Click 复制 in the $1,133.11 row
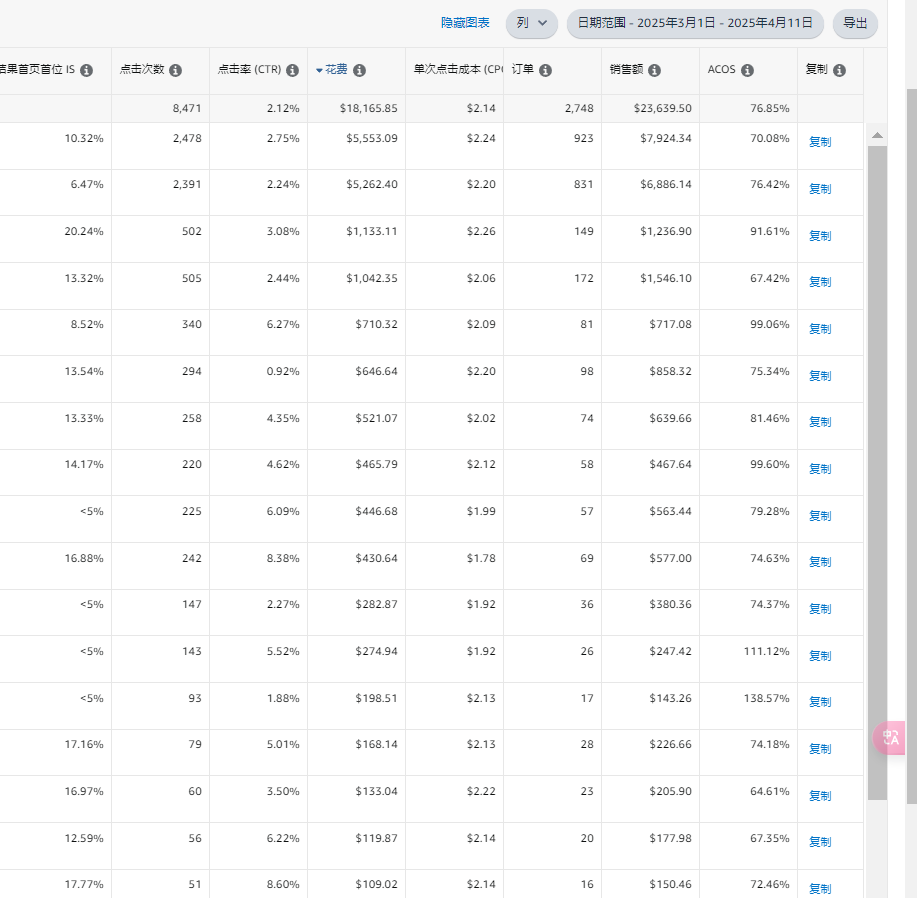 pos(820,236)
